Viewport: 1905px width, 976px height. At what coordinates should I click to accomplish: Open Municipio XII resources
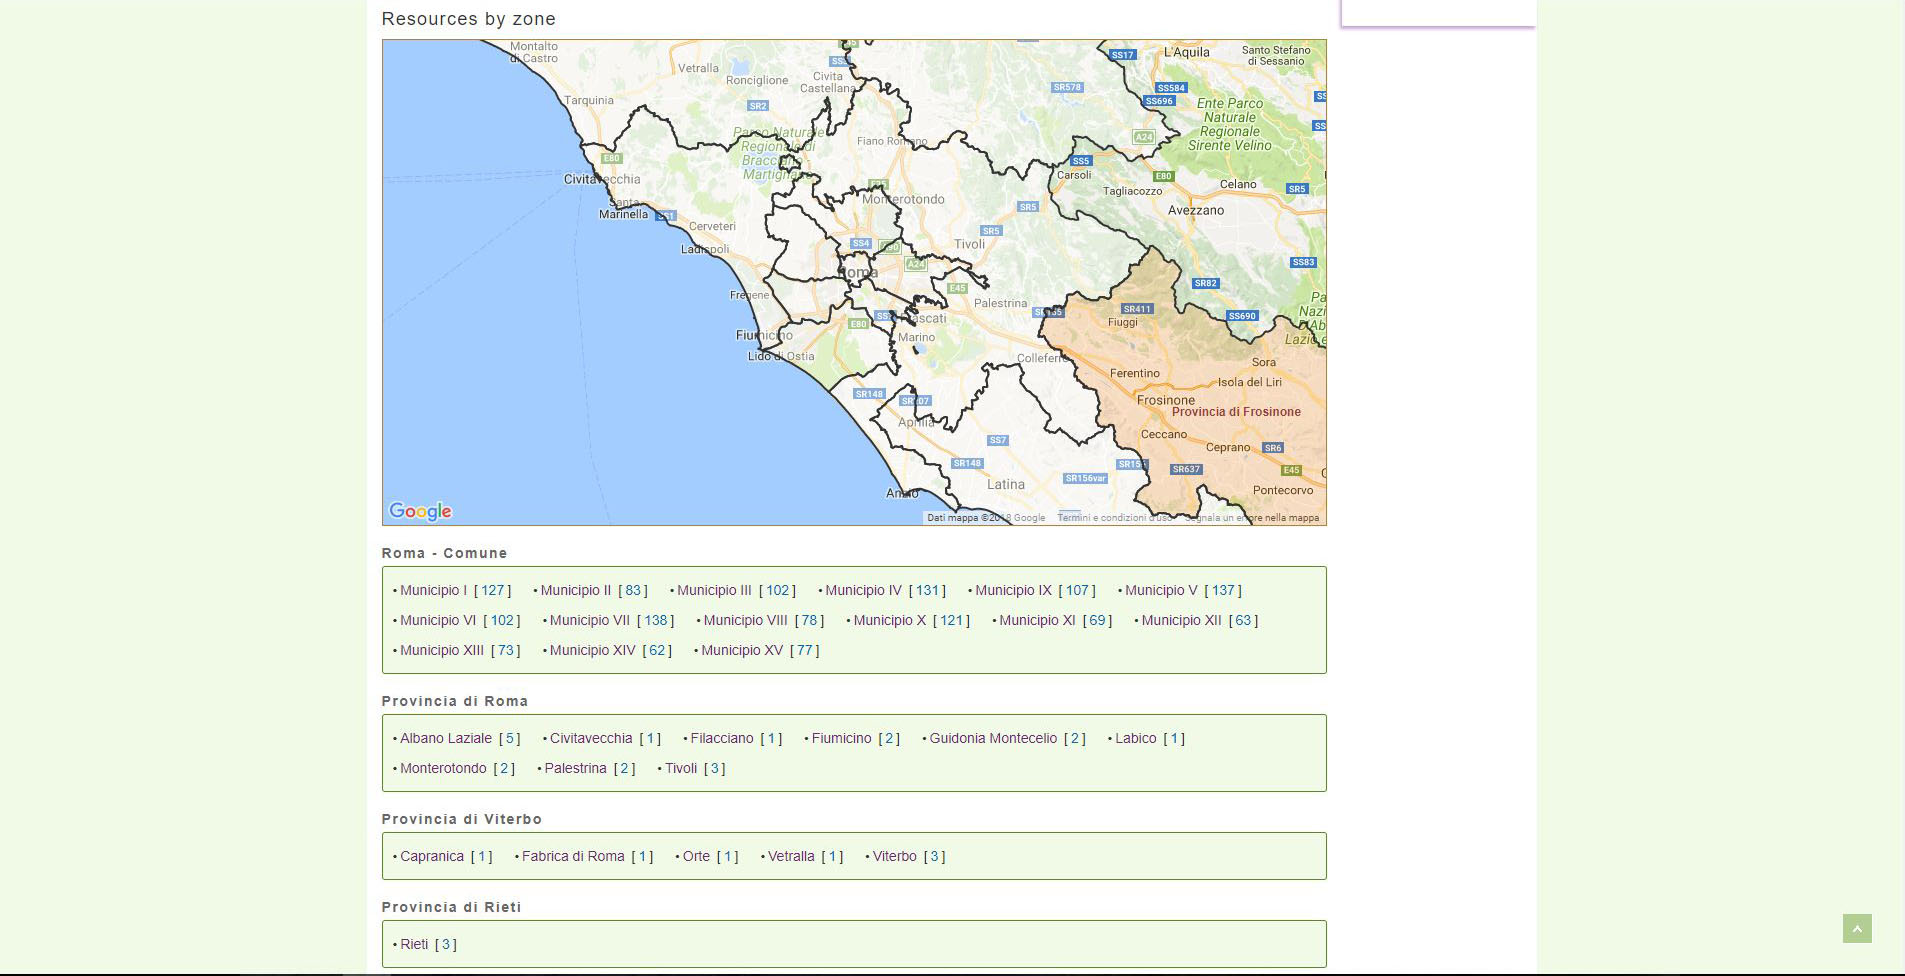tap(1181, 620)
